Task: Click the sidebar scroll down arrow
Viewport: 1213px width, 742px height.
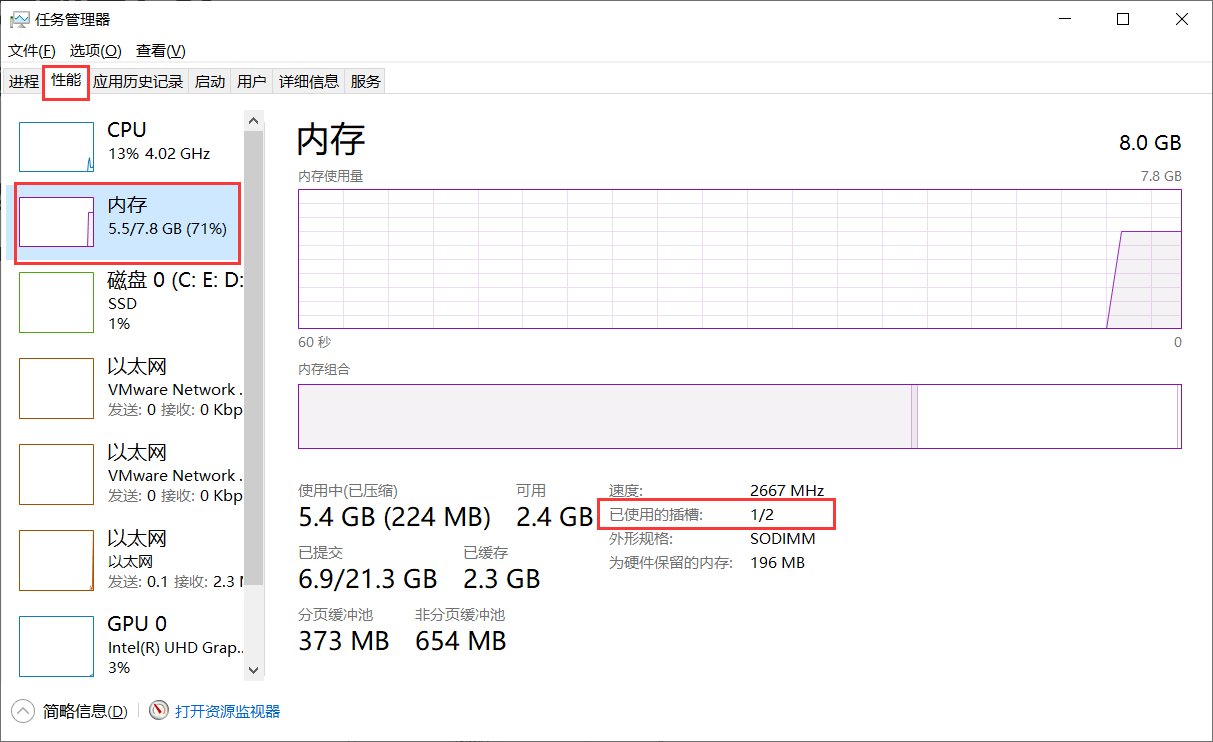Action: click(x=254, y=670)
